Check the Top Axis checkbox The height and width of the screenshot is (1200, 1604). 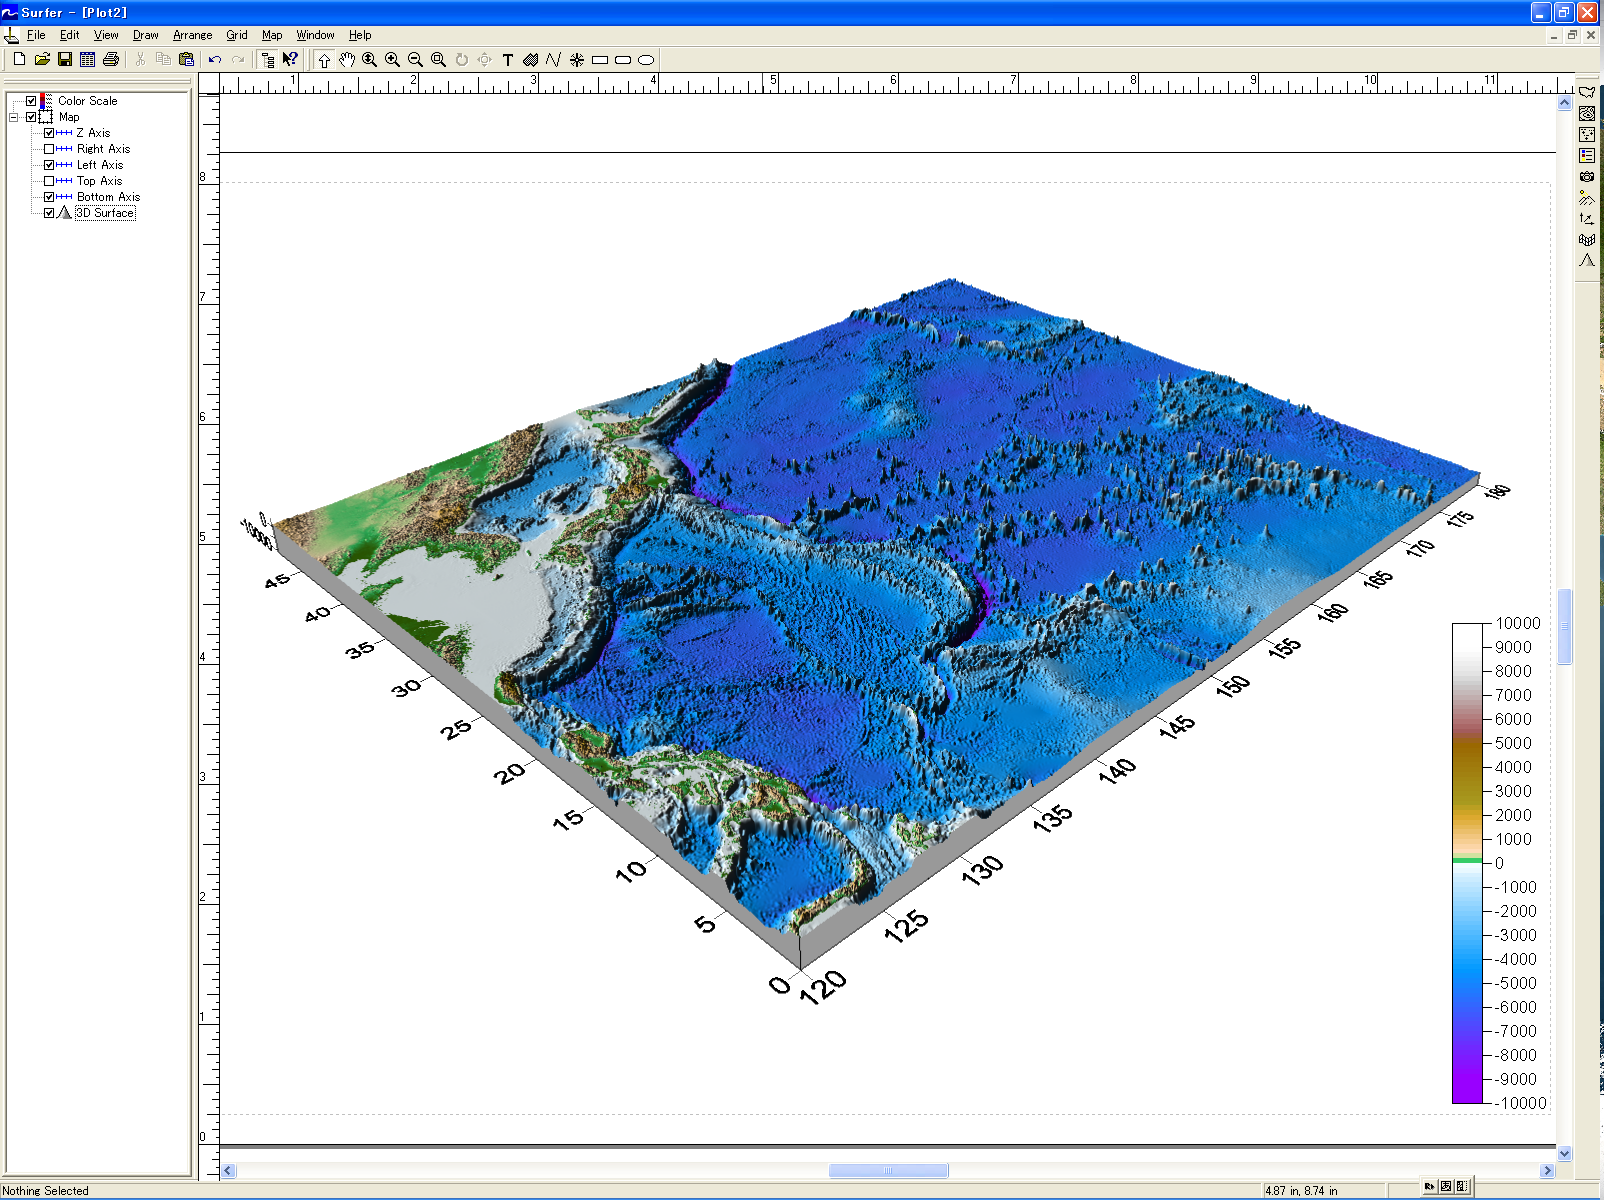[49, 181]
